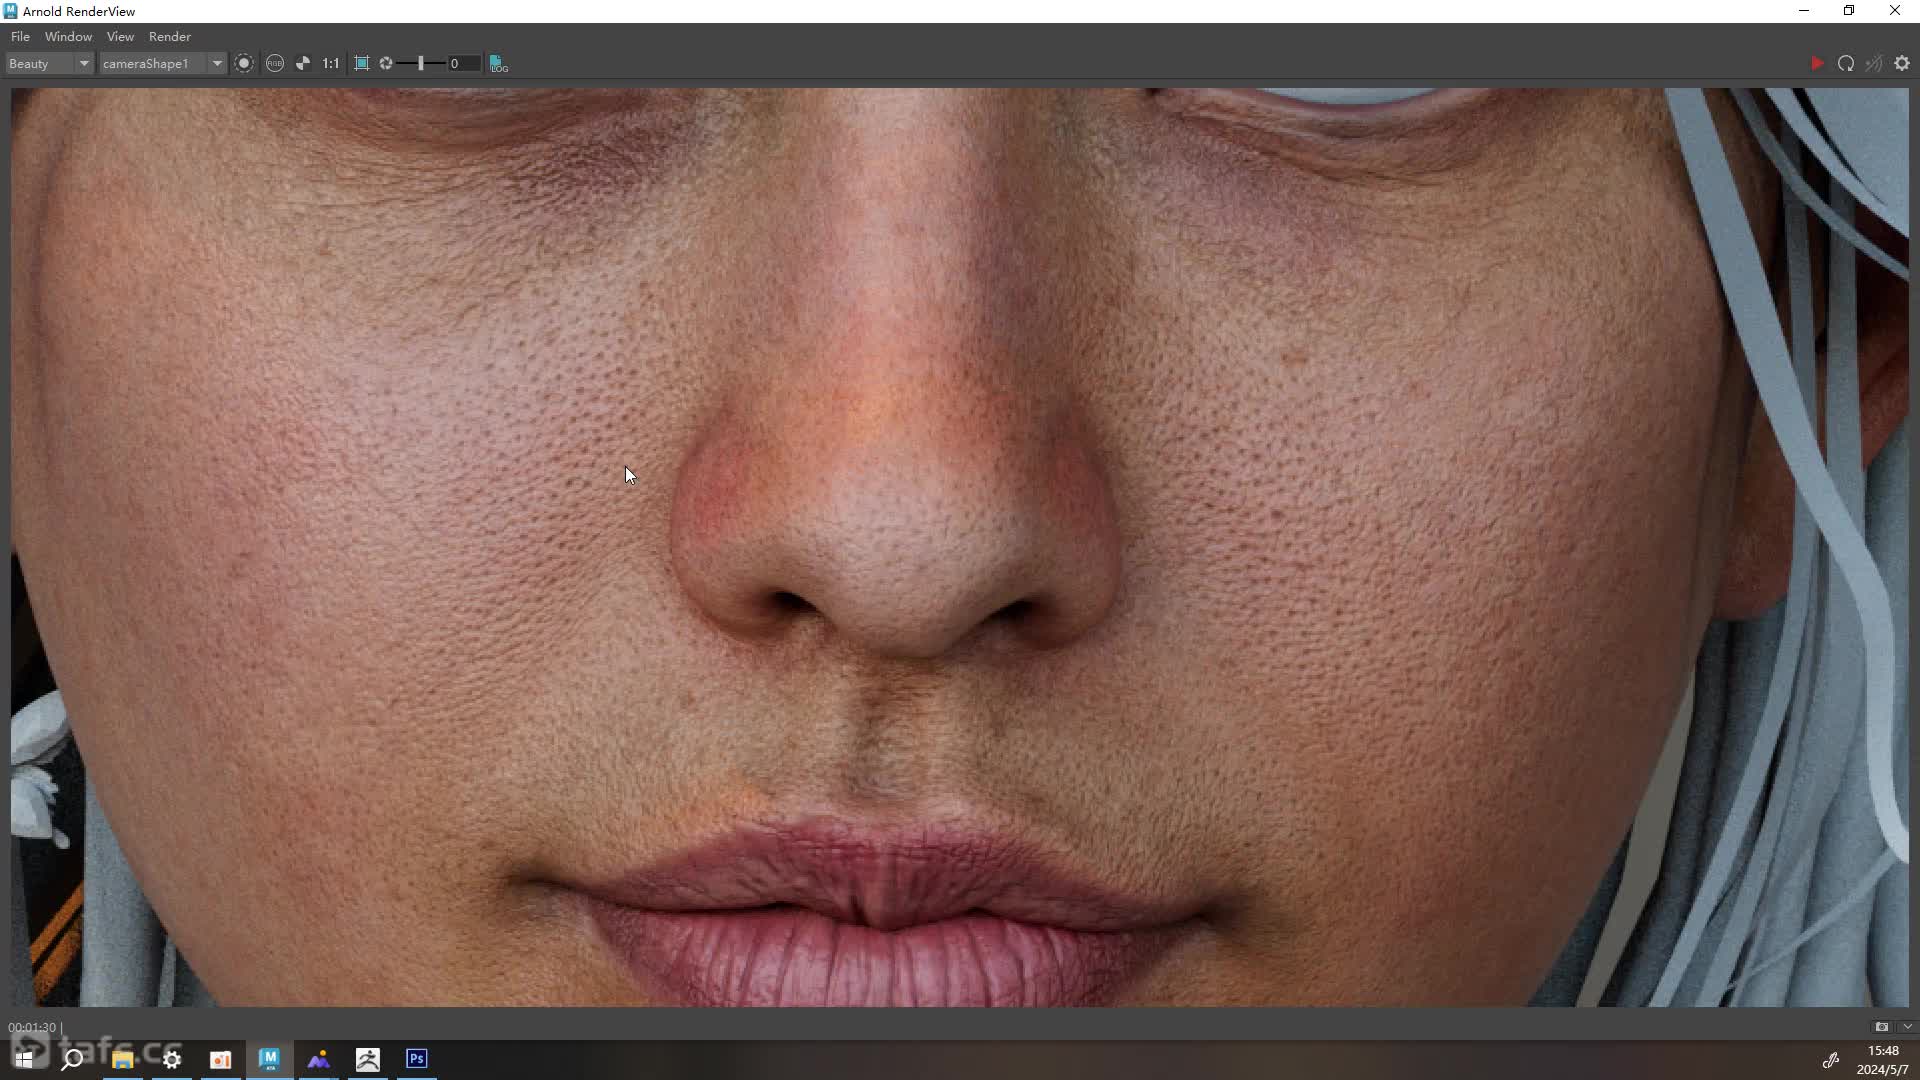Open the Window menu

[68, 36]
